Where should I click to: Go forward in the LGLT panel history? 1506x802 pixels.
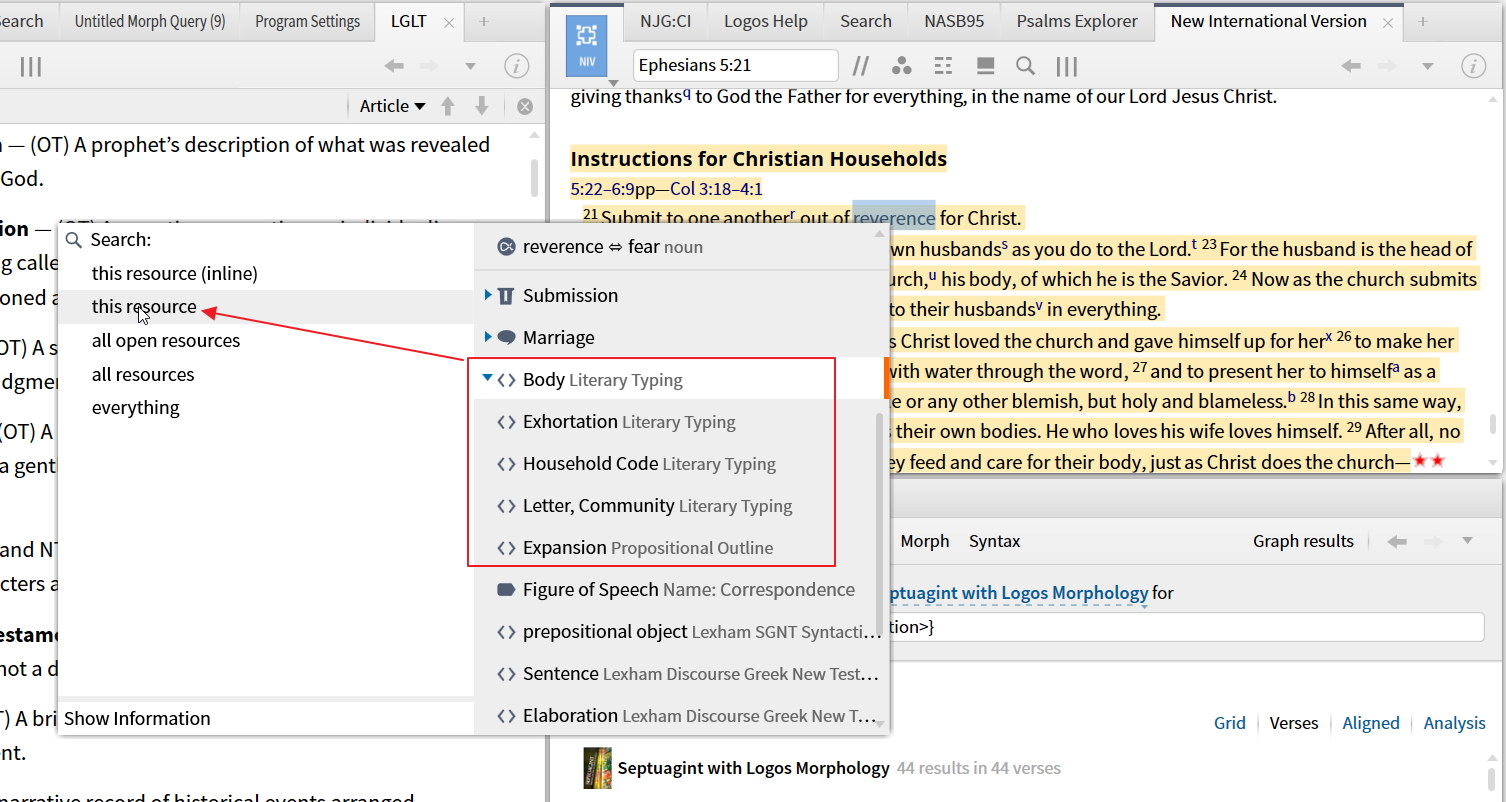click(x=429, y=66)
